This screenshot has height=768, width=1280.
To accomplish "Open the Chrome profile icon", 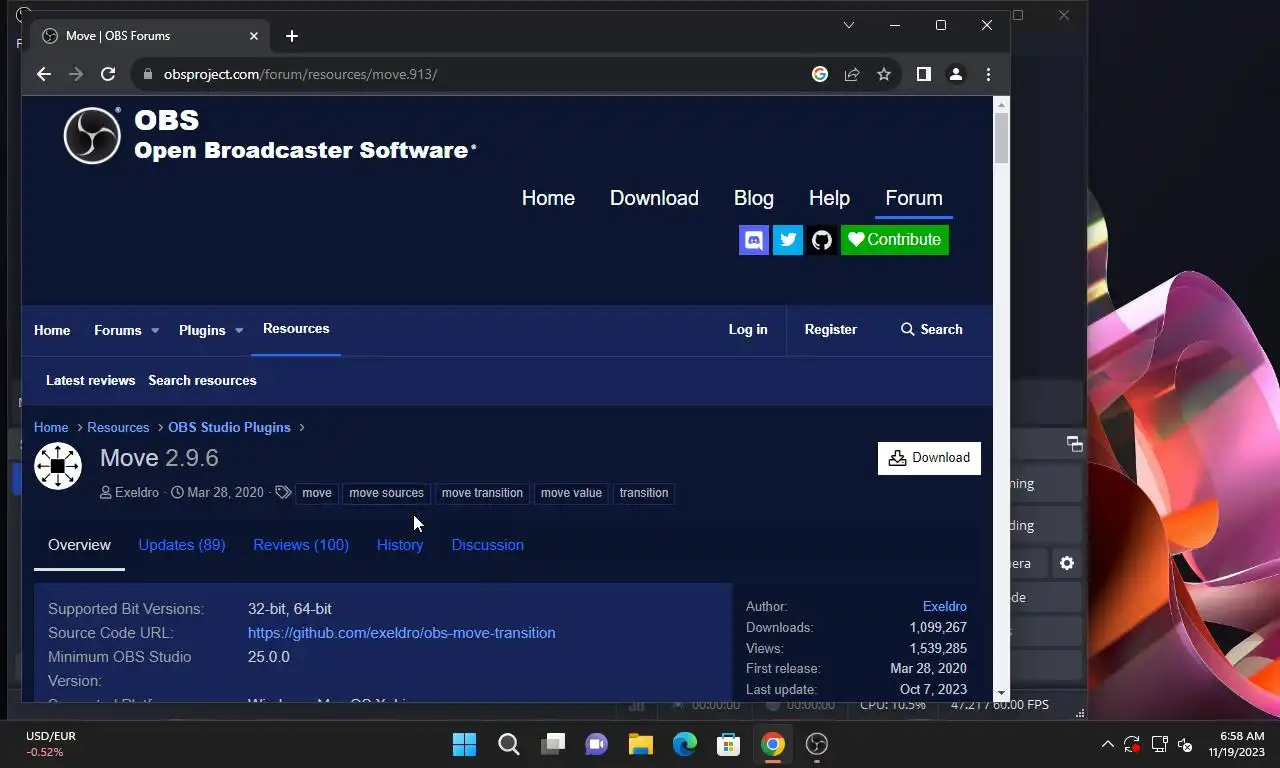I will [x=956, y=74].
